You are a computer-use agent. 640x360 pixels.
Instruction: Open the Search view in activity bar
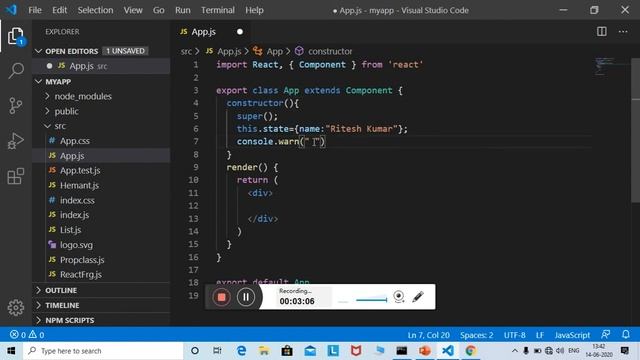point(16,71)
